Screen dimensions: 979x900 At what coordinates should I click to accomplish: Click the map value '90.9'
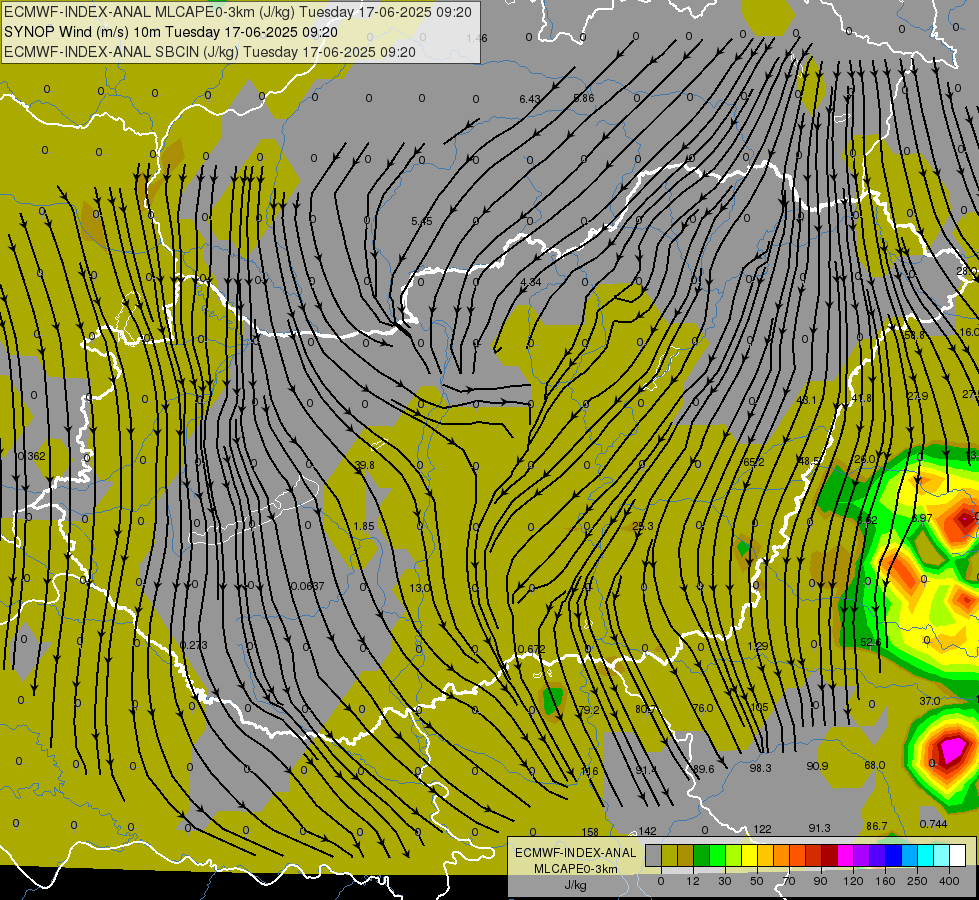(x=817, y=766)
